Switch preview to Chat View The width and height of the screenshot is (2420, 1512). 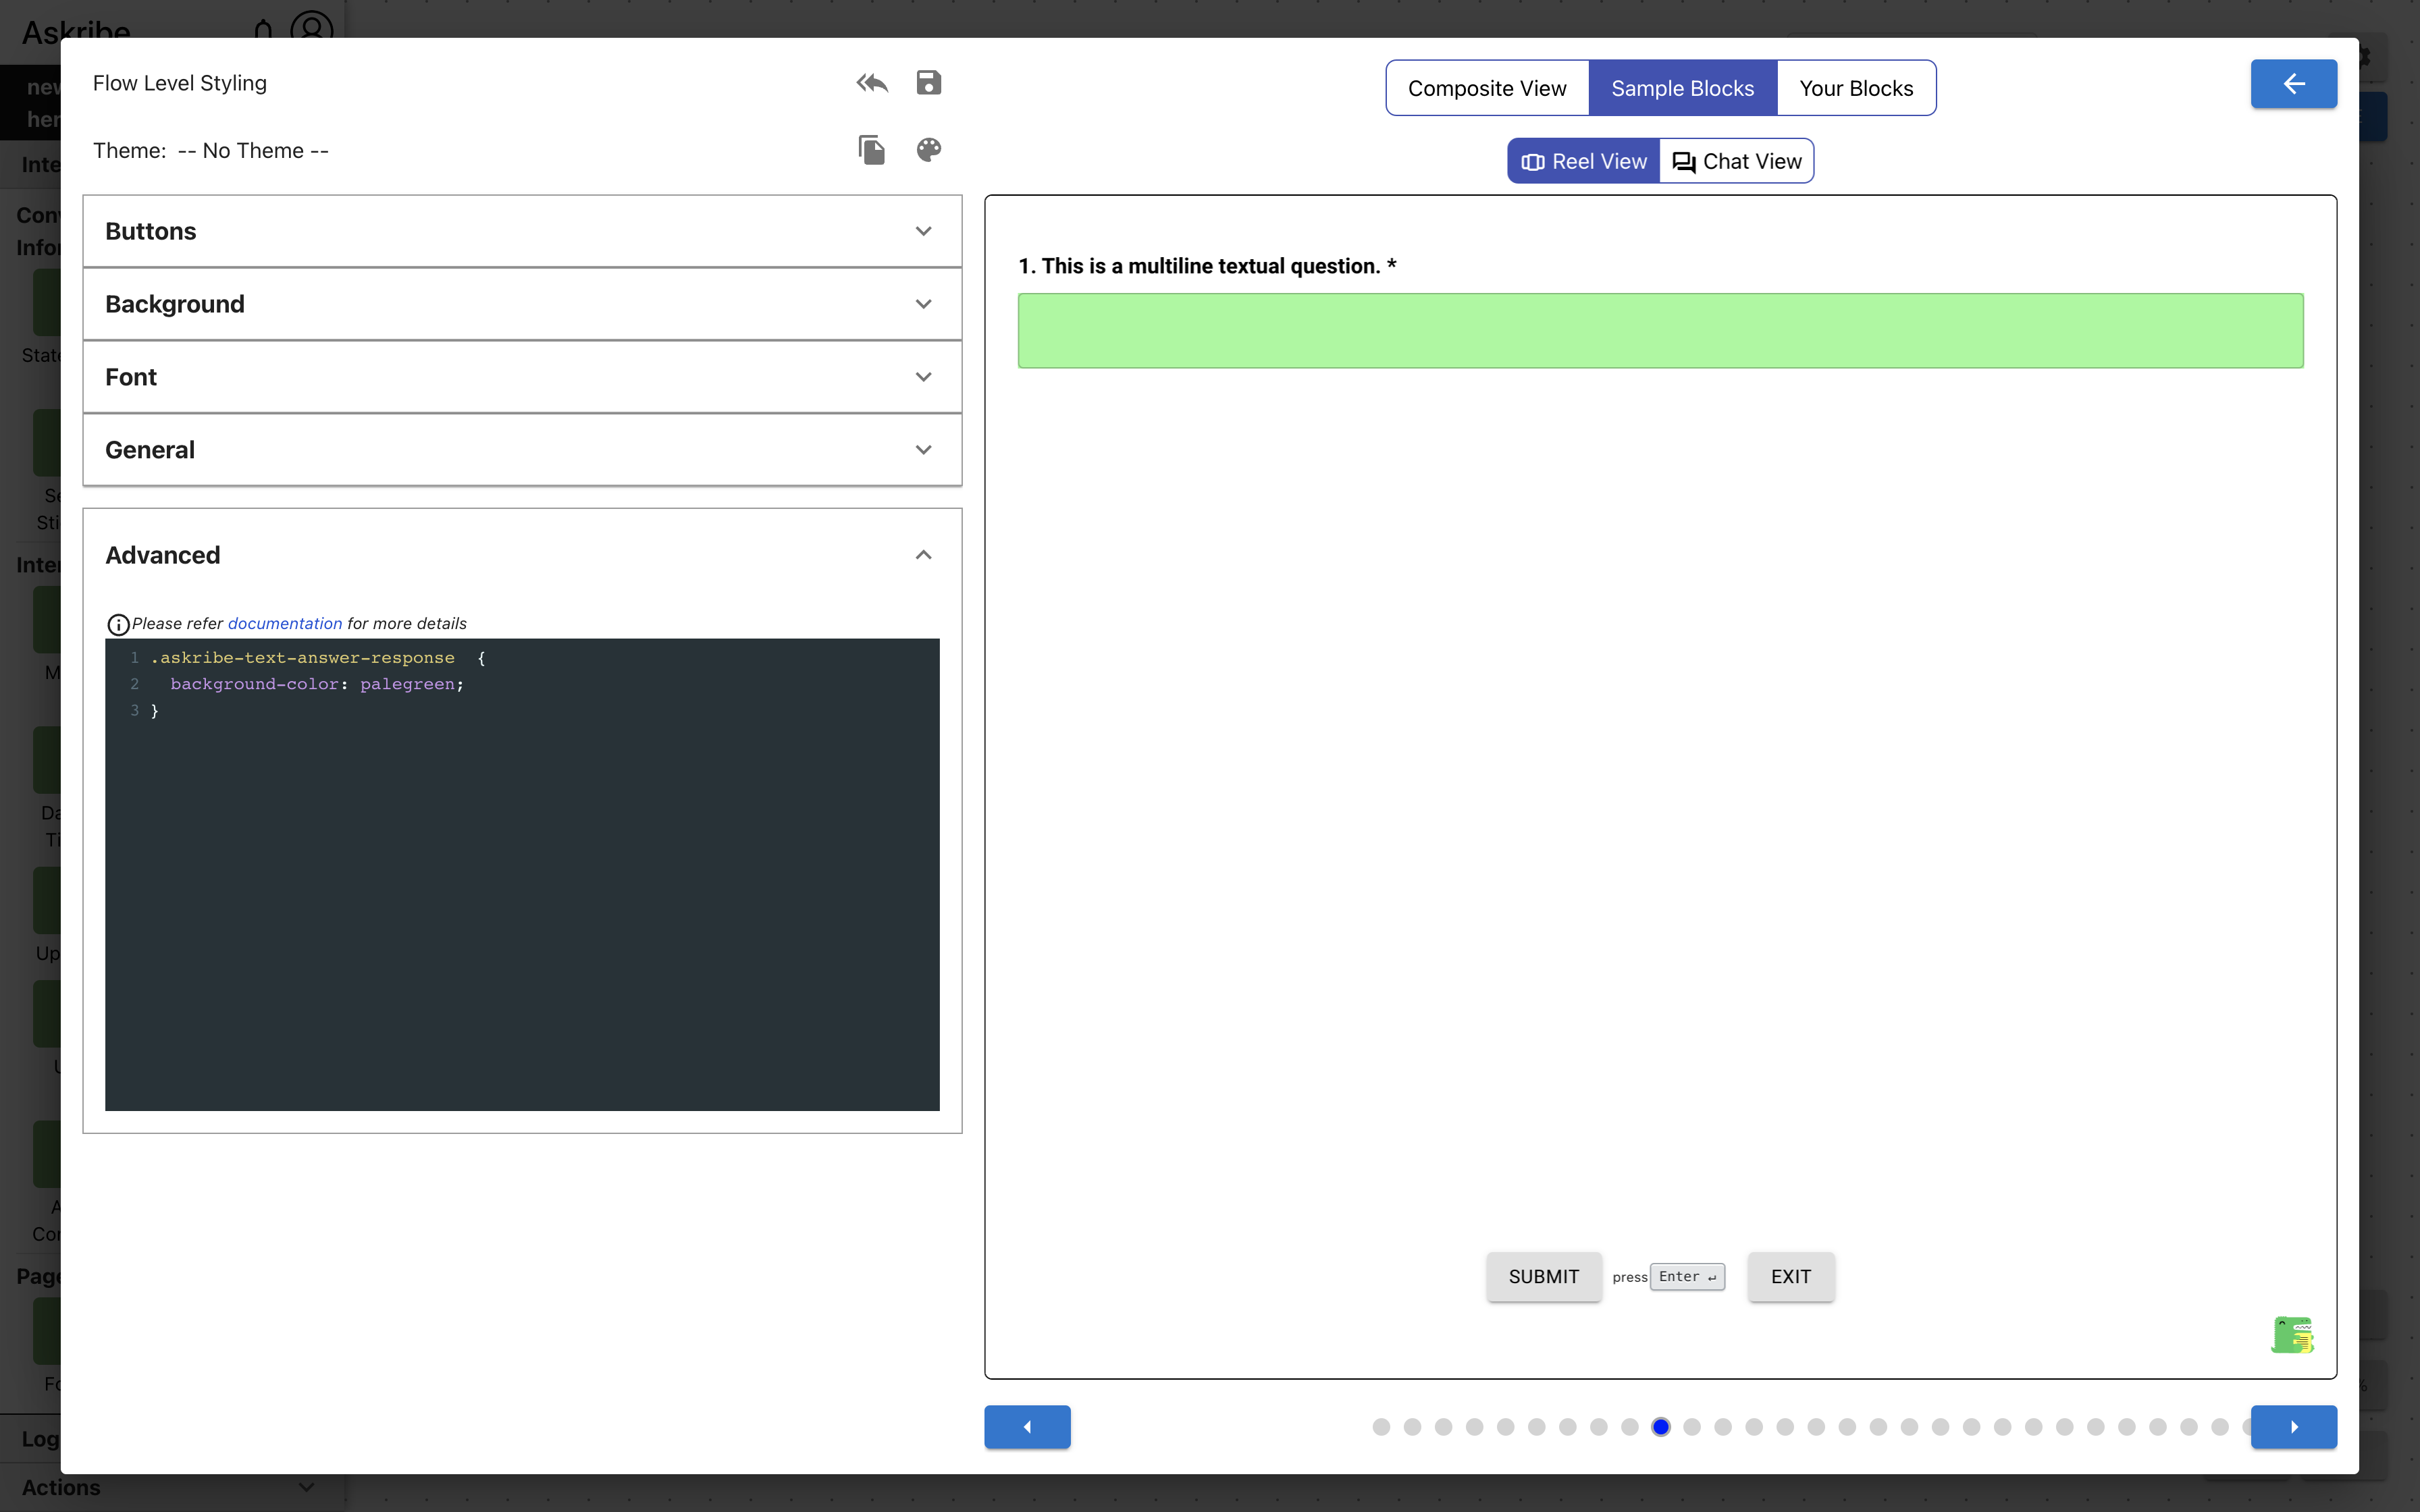click(x=1737, y=161)
